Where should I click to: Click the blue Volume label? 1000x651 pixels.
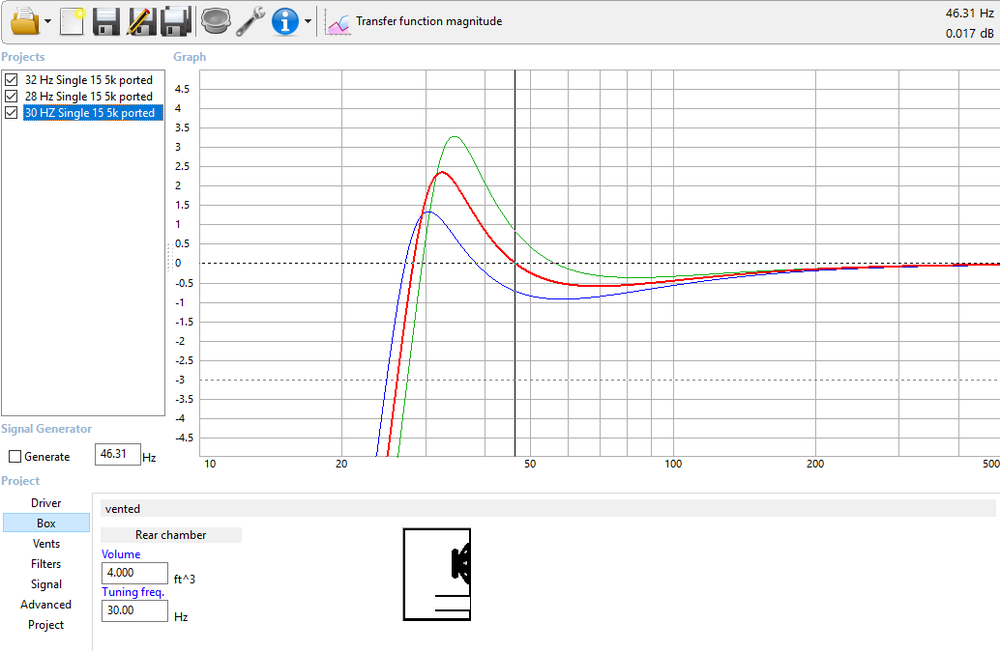click(121, 554)
